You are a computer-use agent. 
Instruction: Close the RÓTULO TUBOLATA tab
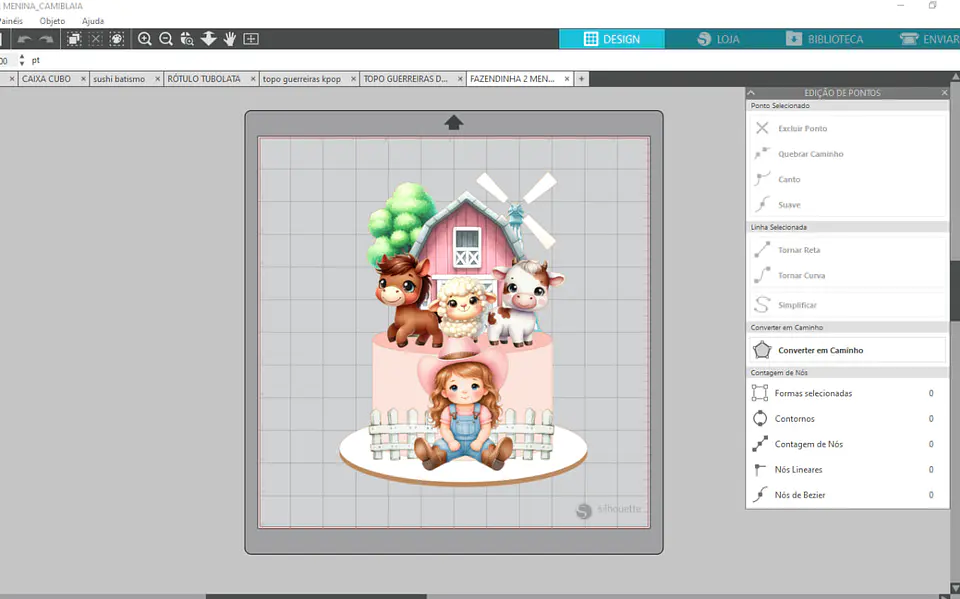253,79
